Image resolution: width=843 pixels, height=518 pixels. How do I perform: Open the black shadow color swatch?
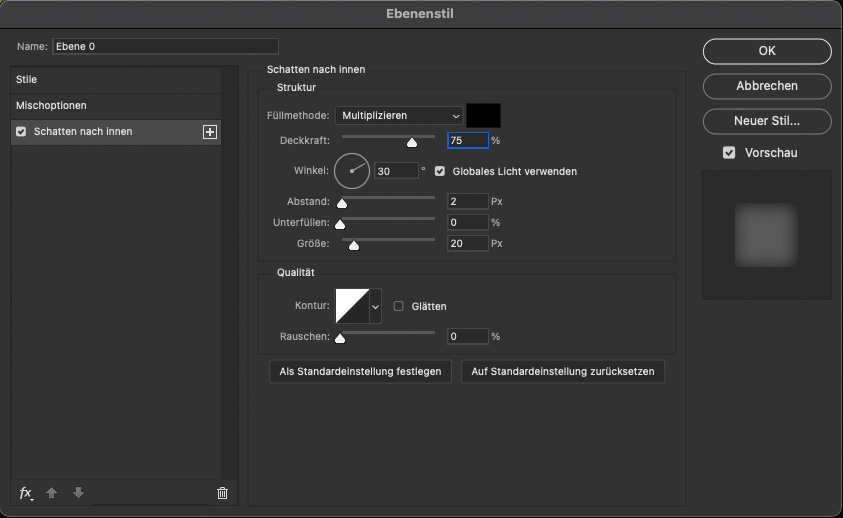[x=483, y=116]
